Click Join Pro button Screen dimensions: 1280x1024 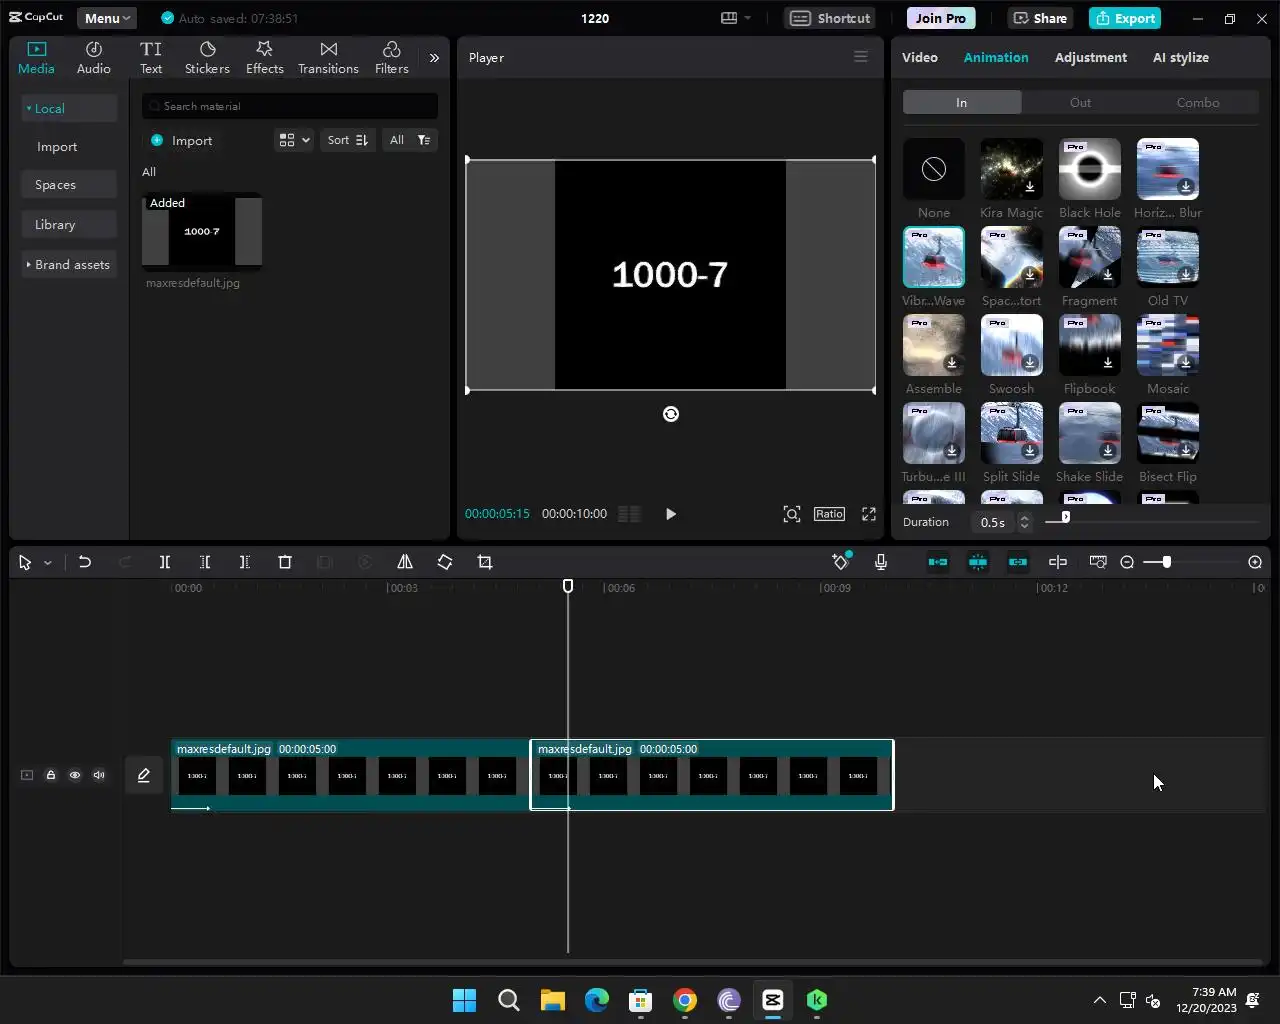[x=941, y=18]
